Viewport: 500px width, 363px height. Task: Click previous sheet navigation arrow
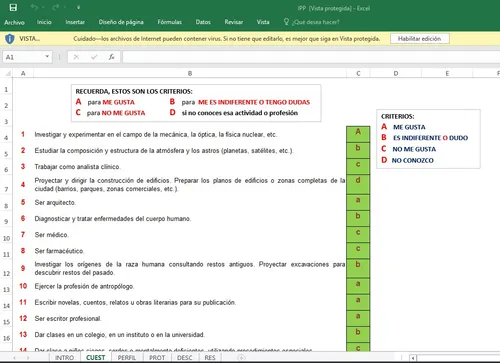coord(14,358)
